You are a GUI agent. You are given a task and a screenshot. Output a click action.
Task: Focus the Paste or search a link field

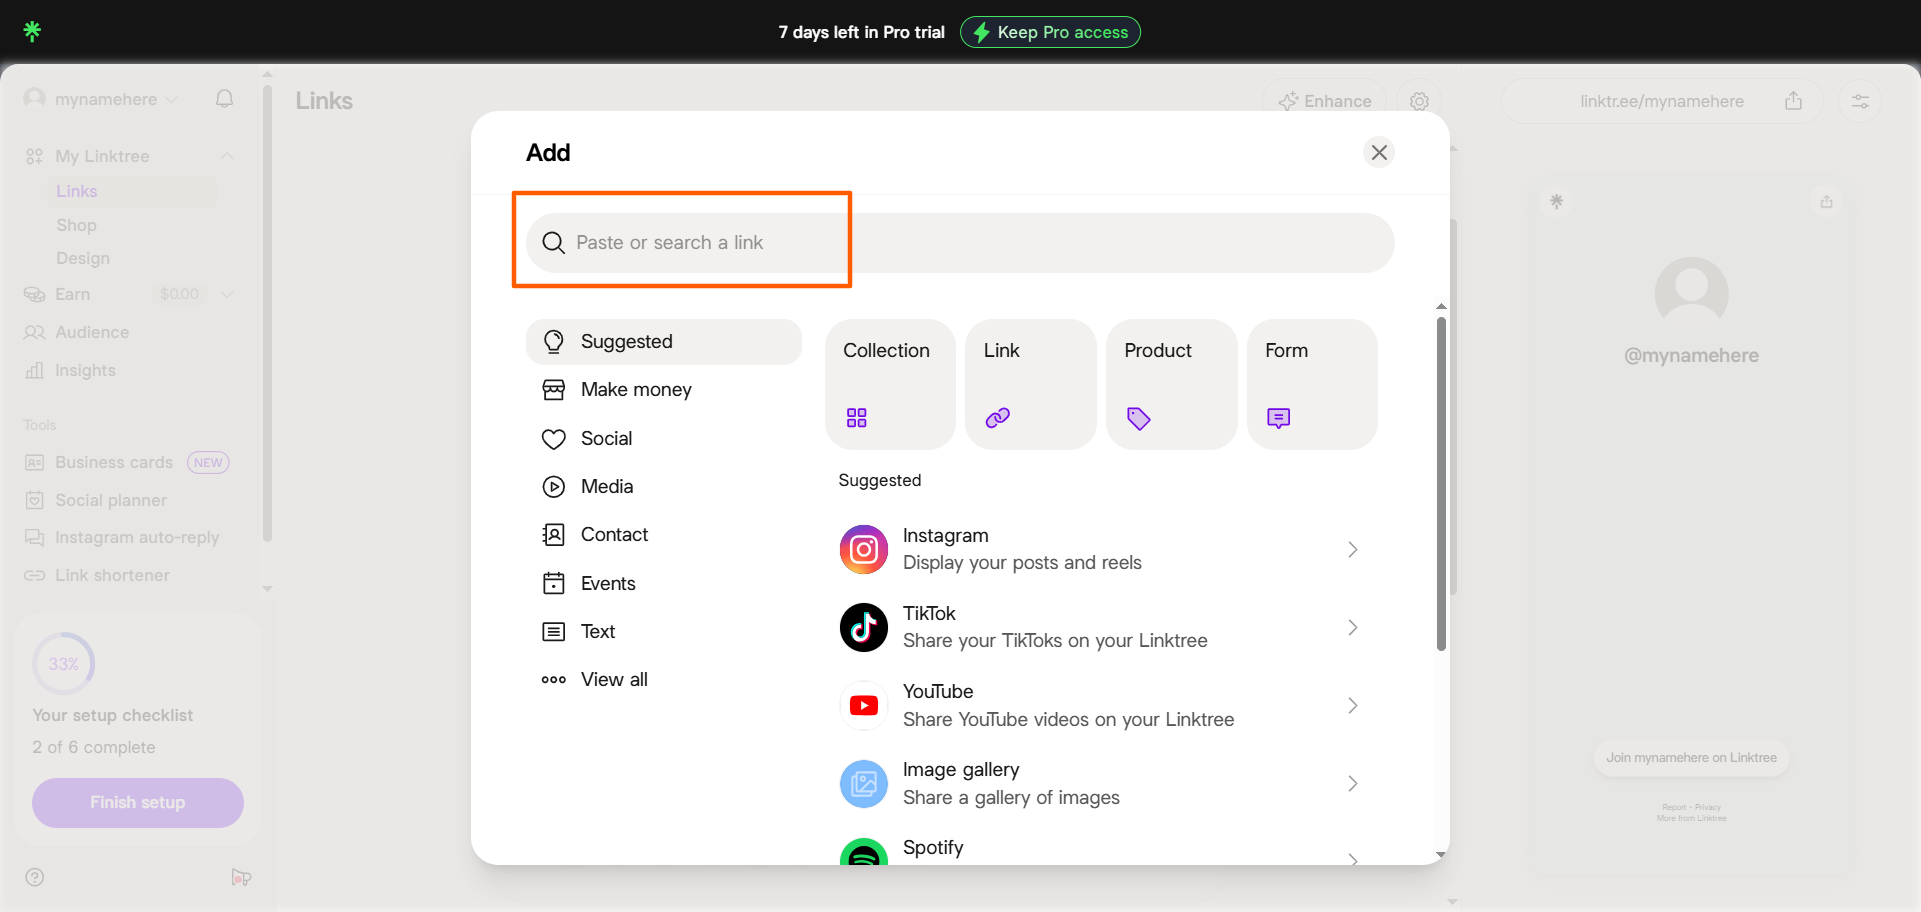coord(960,243)
